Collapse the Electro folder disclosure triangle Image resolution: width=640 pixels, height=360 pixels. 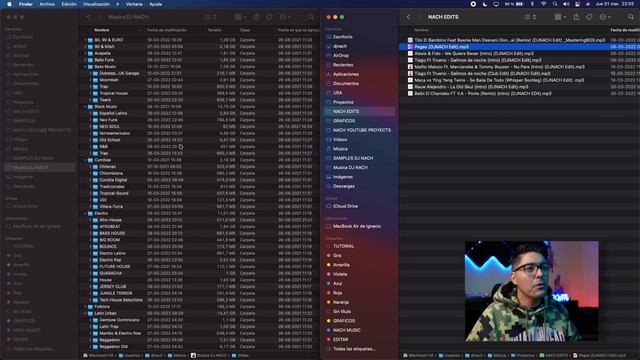pos(86,213)
